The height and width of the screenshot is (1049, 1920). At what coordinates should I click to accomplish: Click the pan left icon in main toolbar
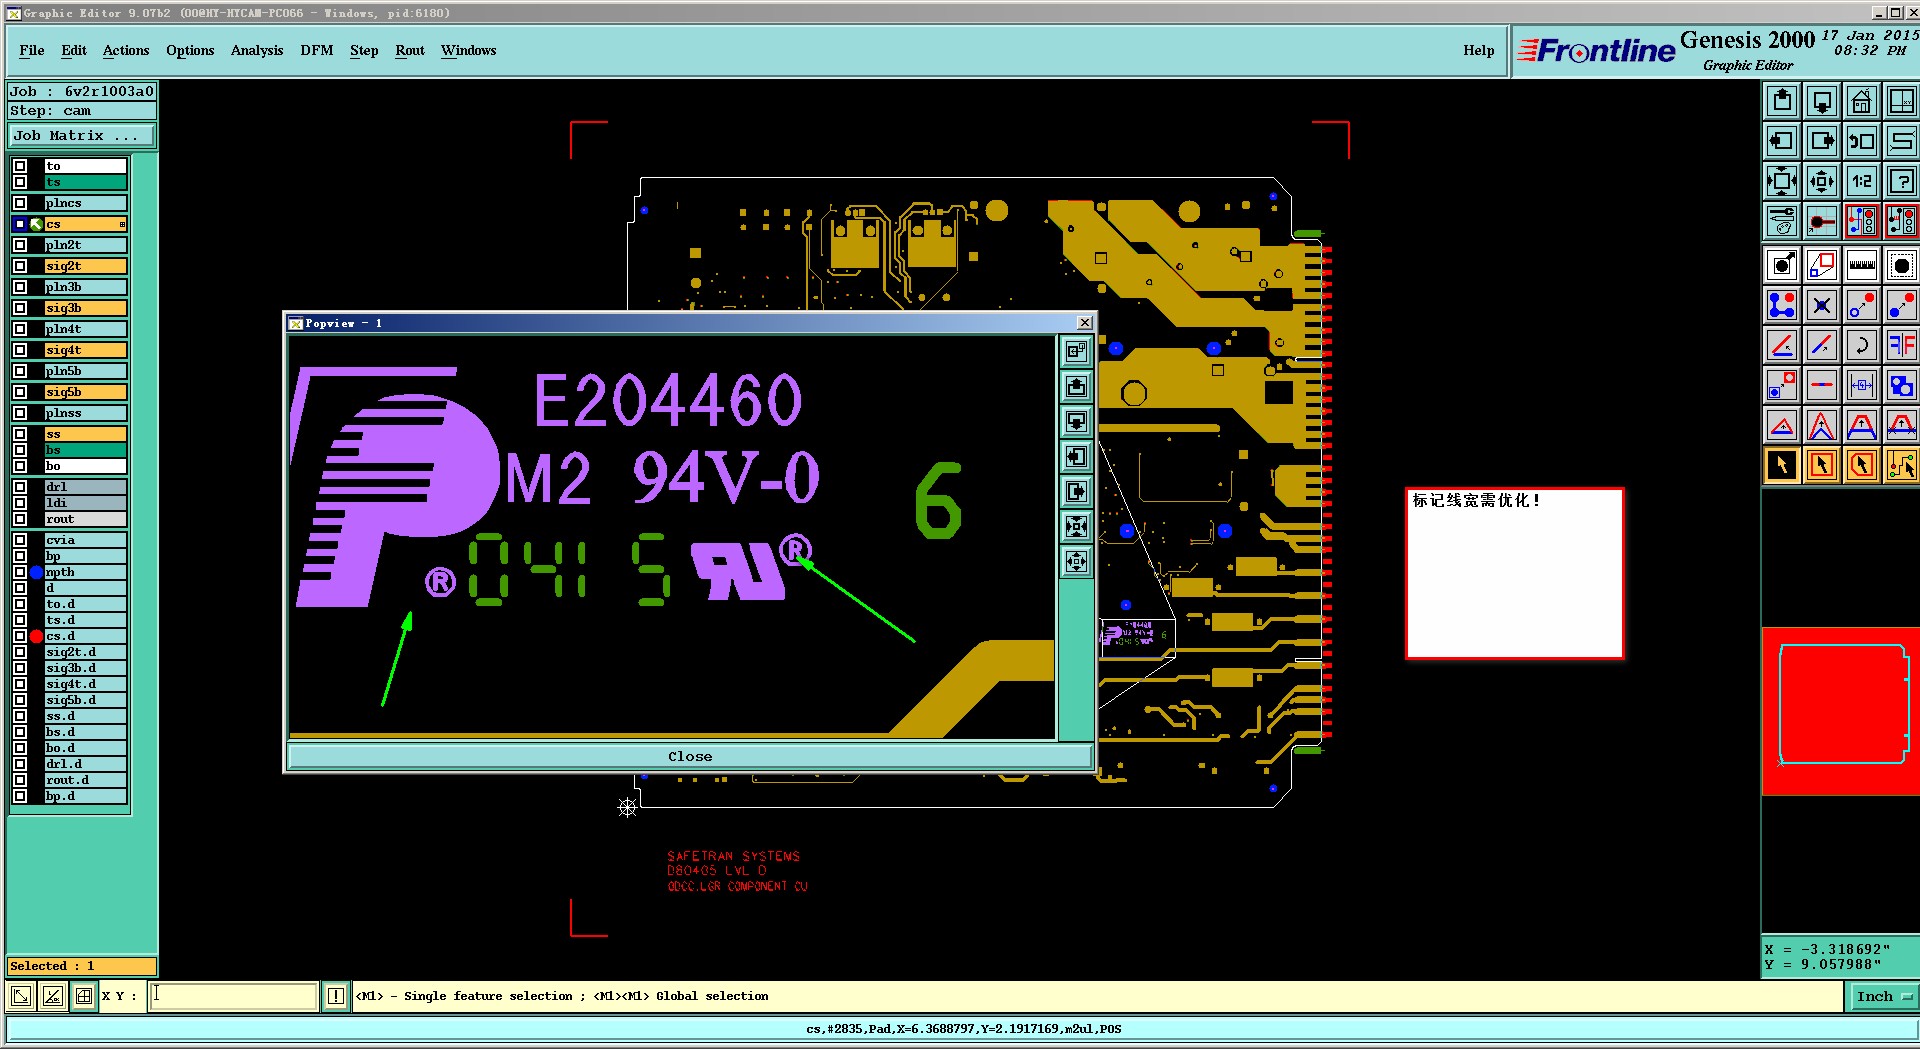tap(1782, 141)
